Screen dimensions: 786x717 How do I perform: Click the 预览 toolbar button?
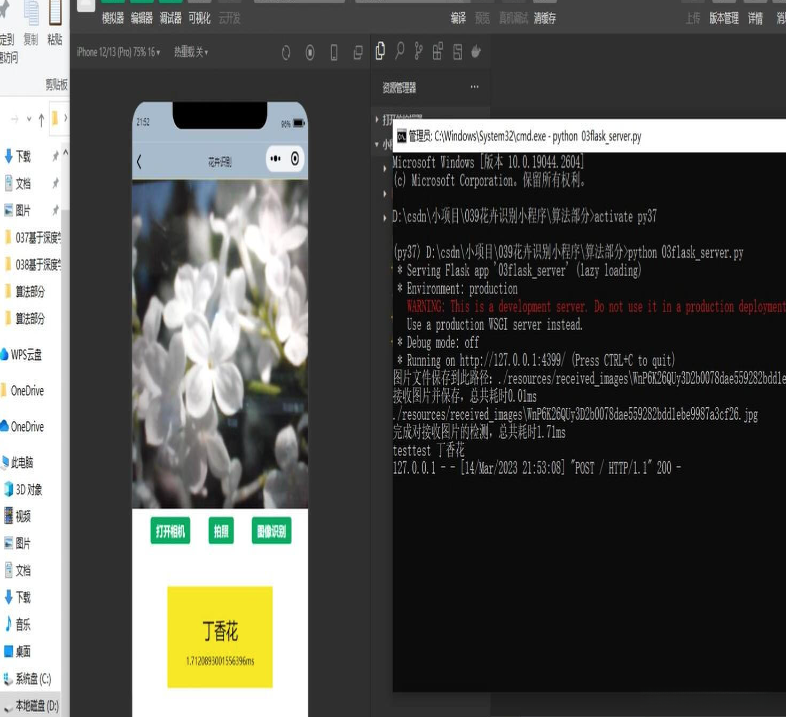(482, 19)
